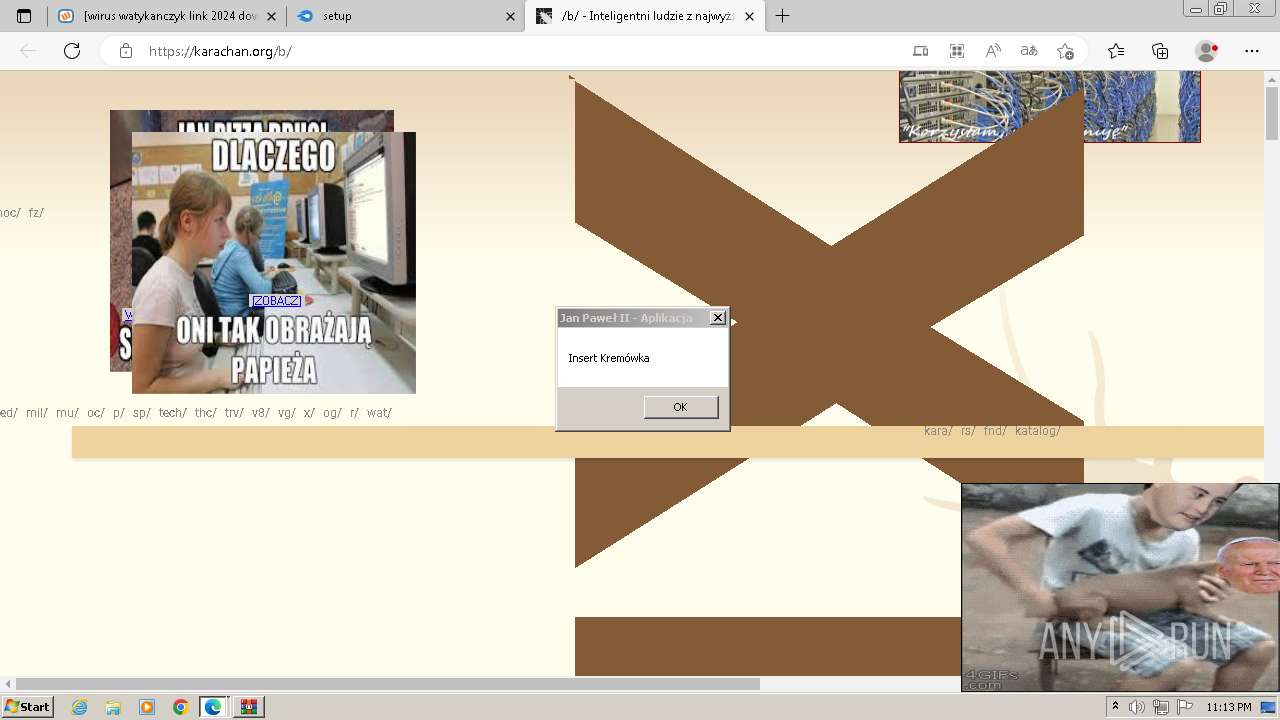The height and width of the screenshot is (720, 1280).
Task: Close the /b/ tab
Action: 749,16
